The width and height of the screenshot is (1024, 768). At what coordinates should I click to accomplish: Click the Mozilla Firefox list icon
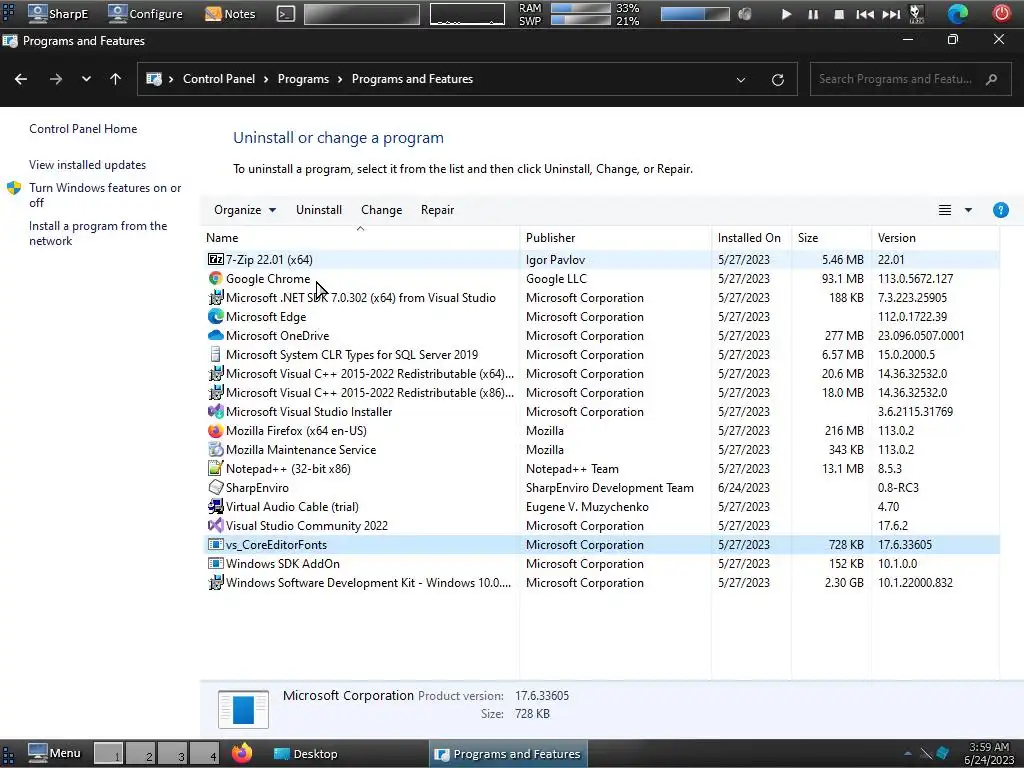(216, 430)
